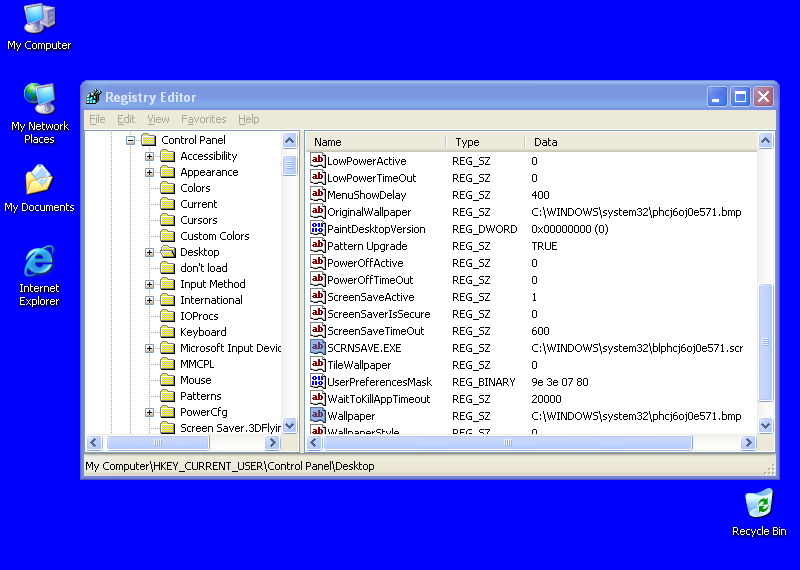The width and height of the screenshot is (800, 570).
Task: Click the PowerOffTimeOut value icon
Action: pos(317,279)
